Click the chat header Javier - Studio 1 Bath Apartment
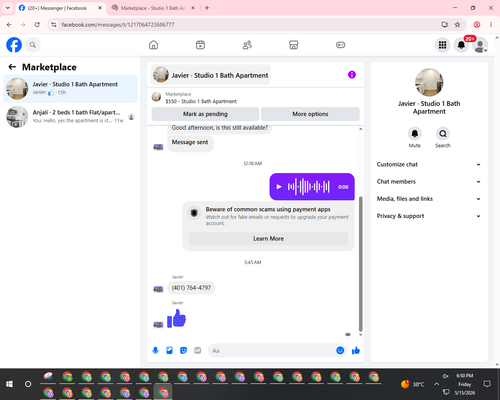The width and height of the screenshot is (500, 400). [x=210, y=75]
